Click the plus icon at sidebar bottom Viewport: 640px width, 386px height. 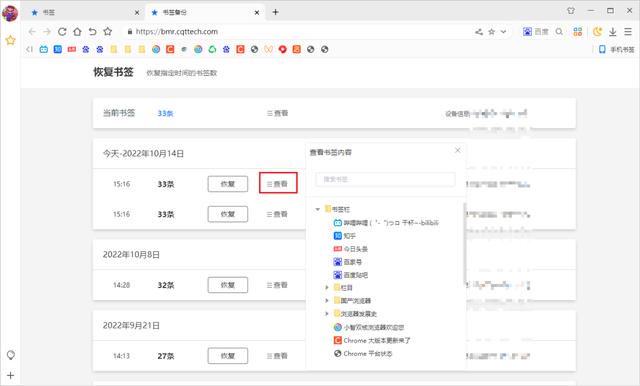point(11,375)
